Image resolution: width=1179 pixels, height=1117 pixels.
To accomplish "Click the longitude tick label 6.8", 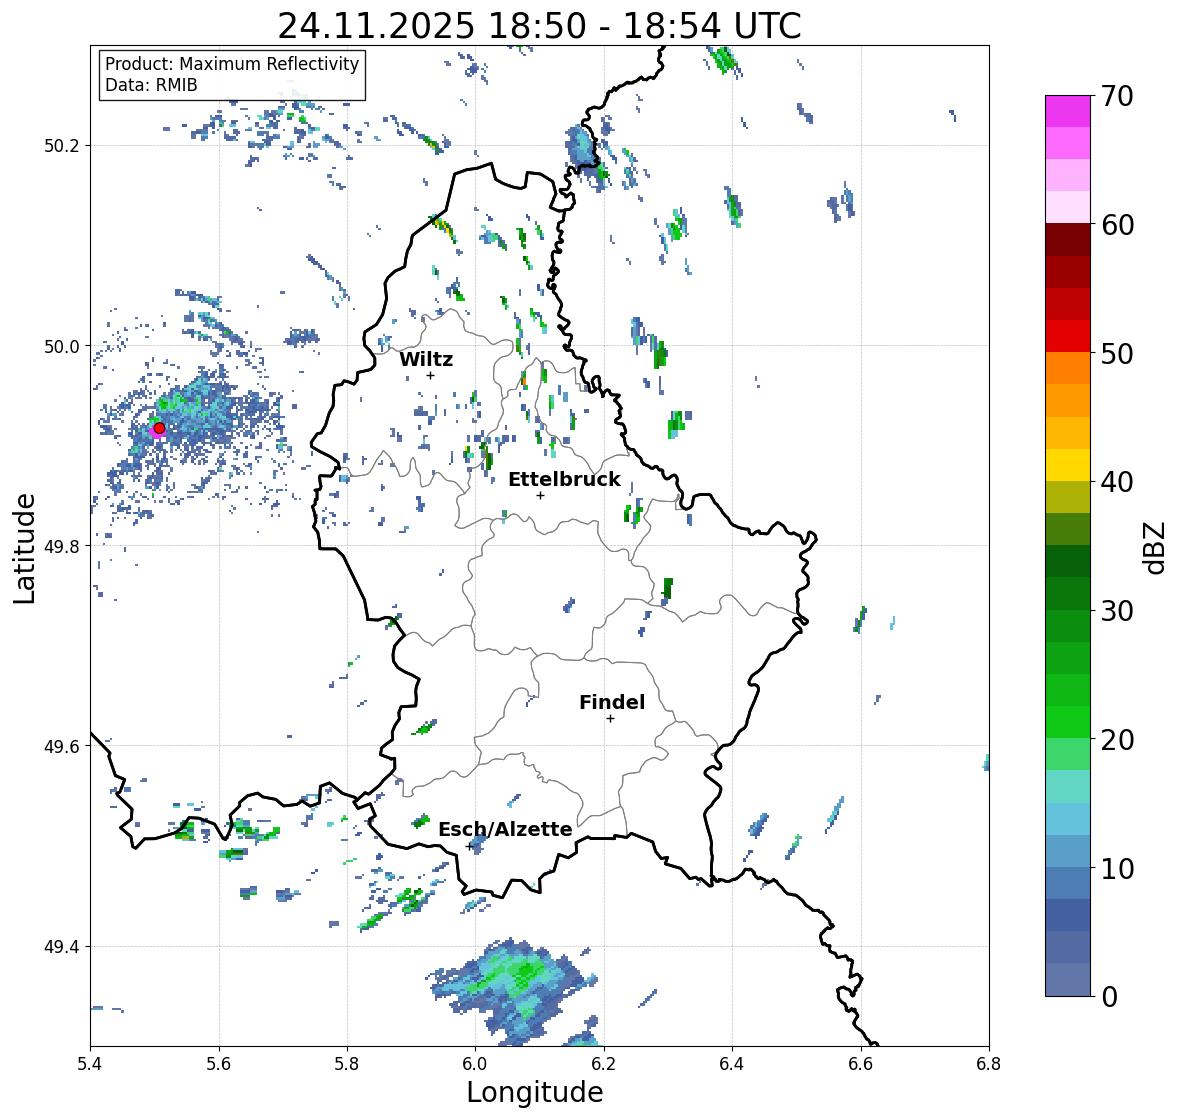I will [x=989, y=1064].
